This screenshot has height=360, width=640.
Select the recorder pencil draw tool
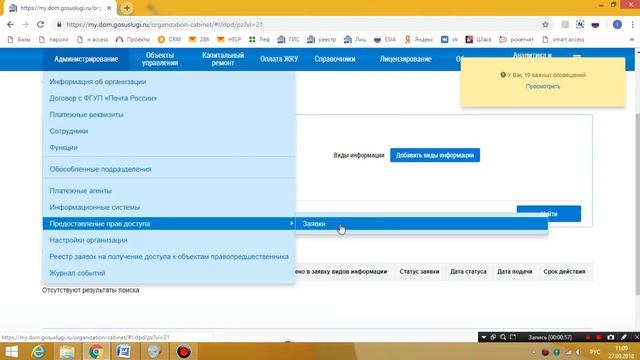click(x=624, y=337)
